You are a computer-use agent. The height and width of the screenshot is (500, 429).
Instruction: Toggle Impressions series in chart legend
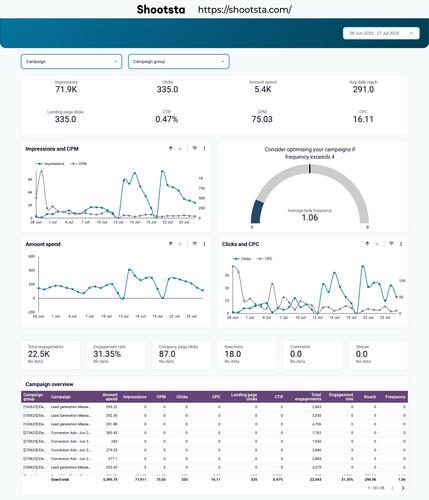[x=50, y=164]
